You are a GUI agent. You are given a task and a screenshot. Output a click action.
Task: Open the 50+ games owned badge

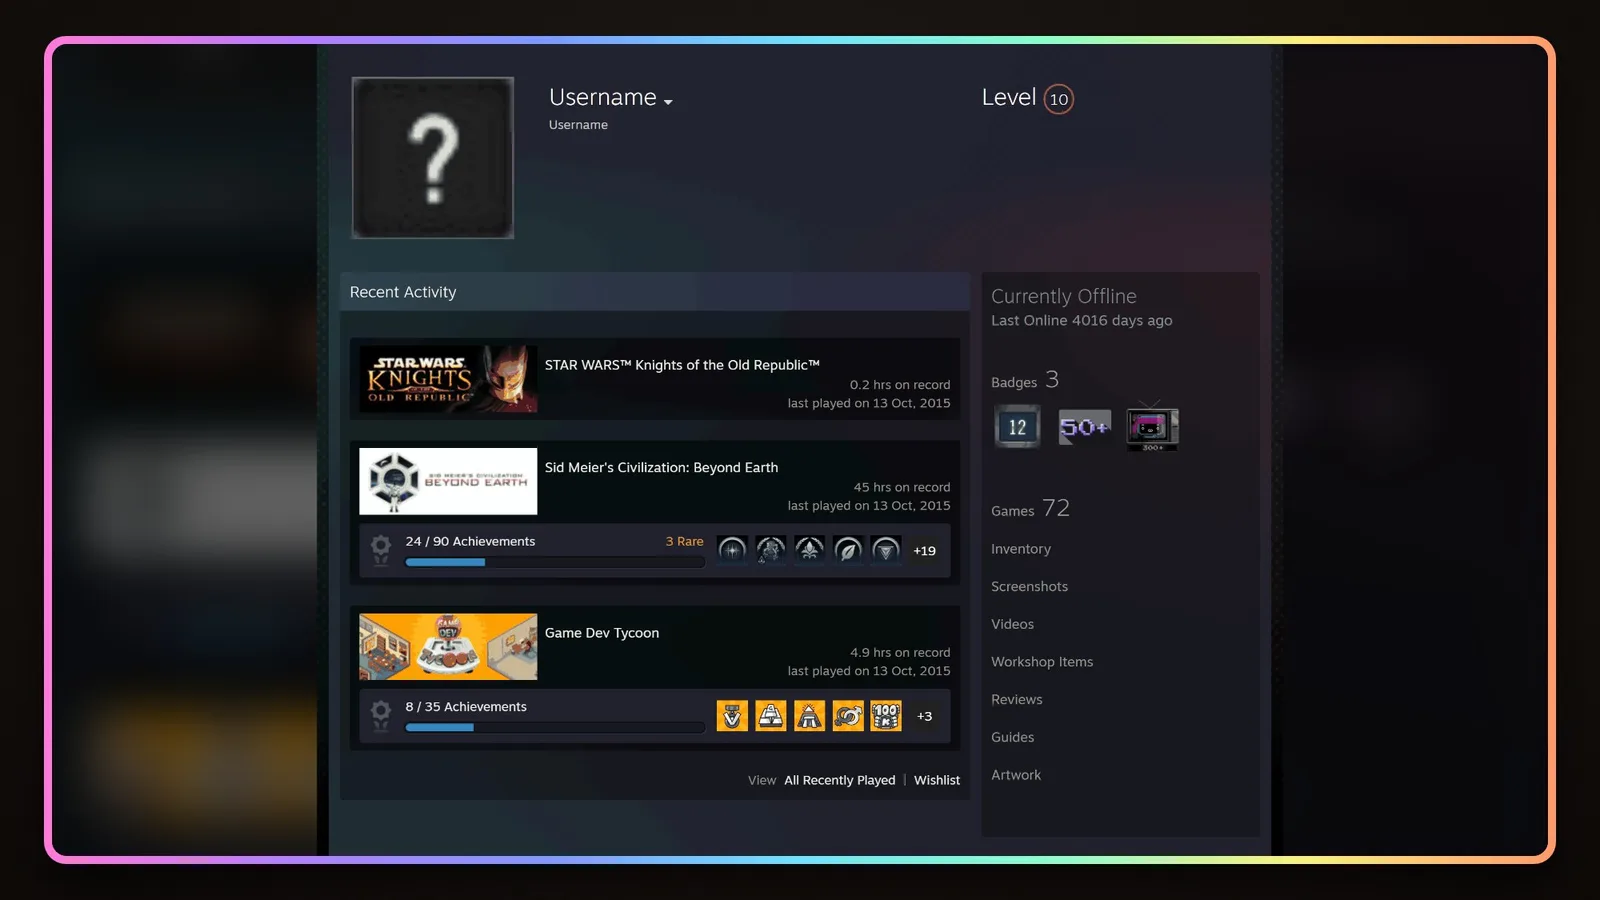pos(1085,427)
